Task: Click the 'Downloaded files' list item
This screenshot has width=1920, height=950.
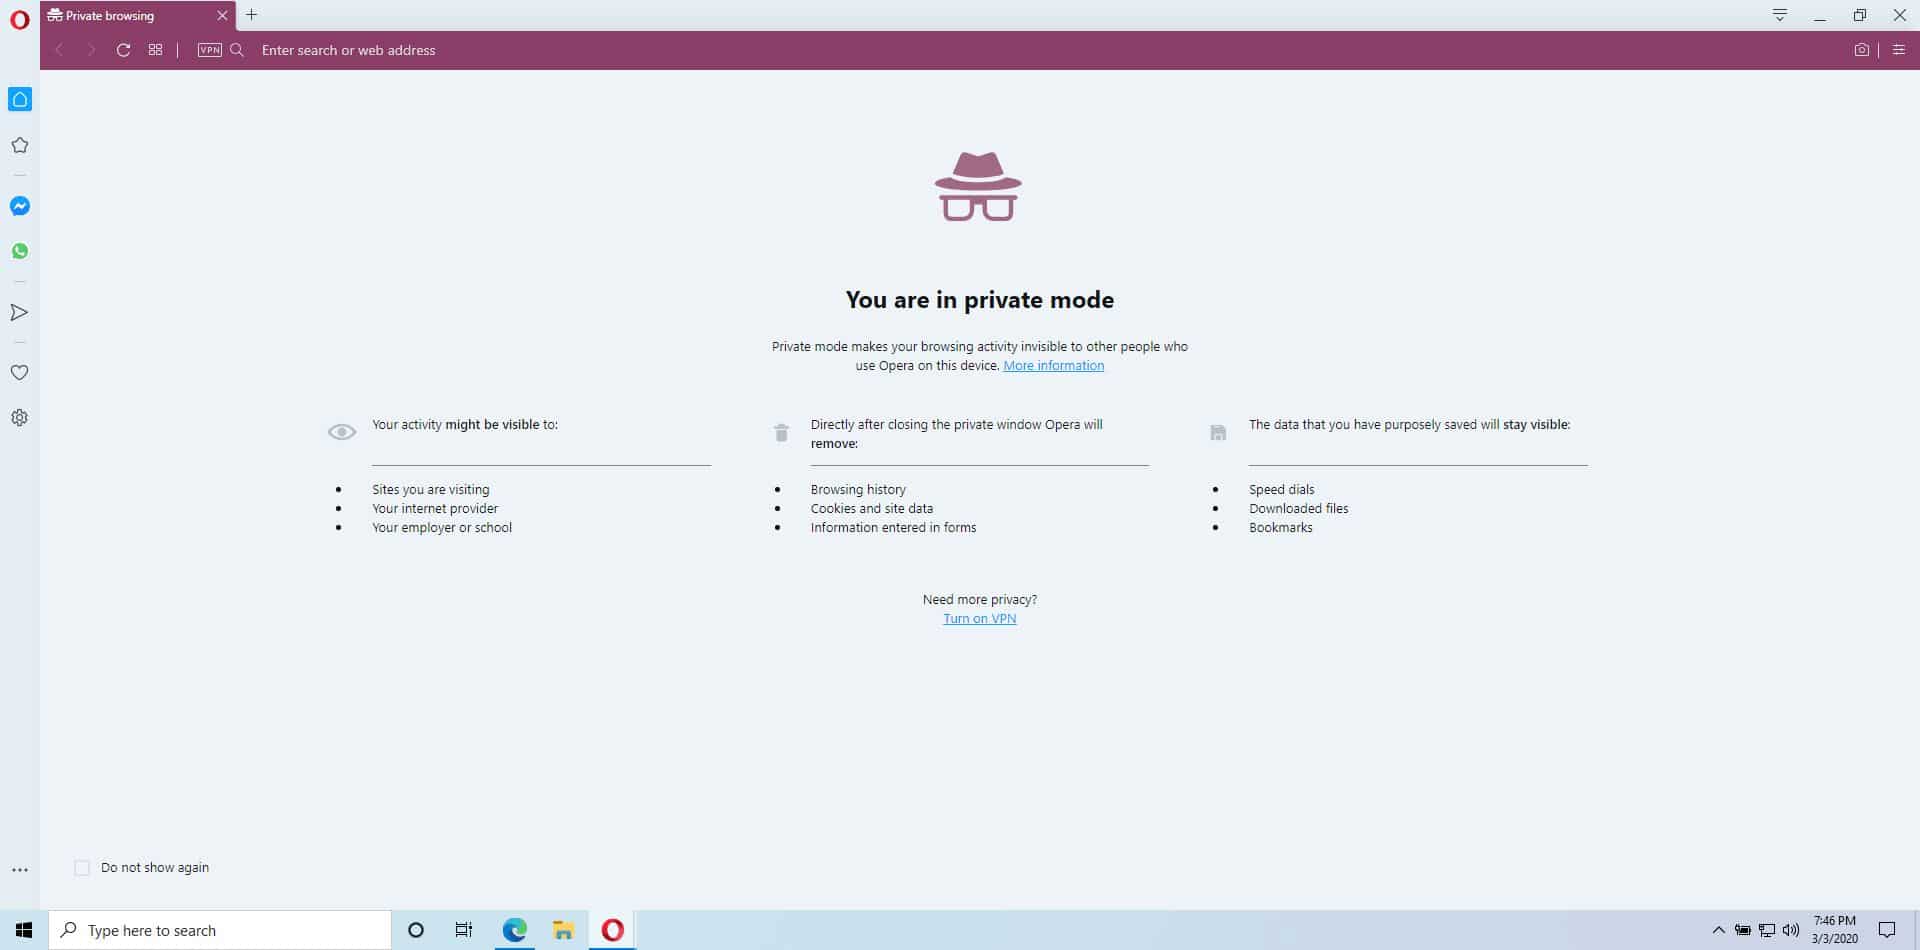Action: point(1298,509)
